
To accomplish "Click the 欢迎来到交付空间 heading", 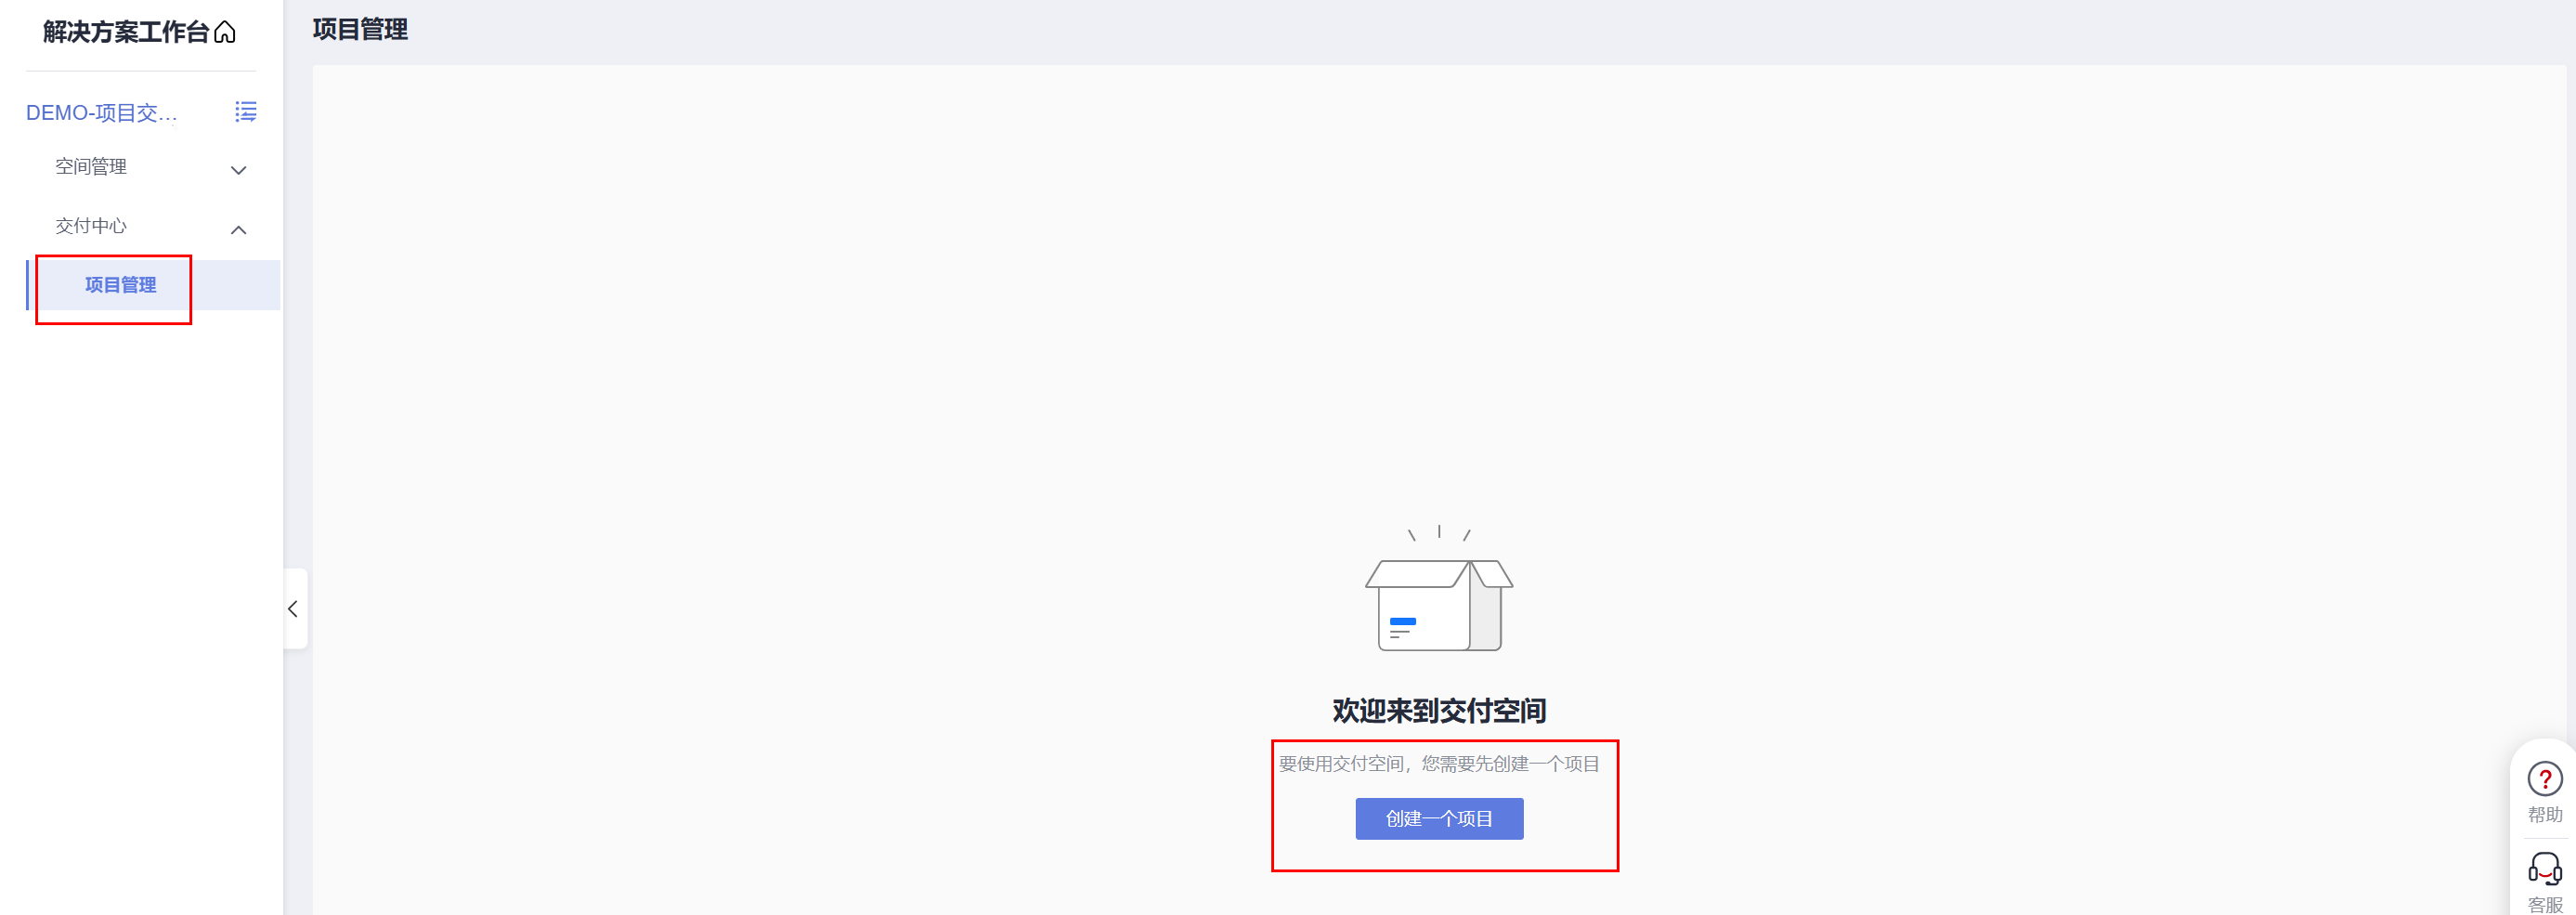I will pyautogui.click(x=1439, y=711).
